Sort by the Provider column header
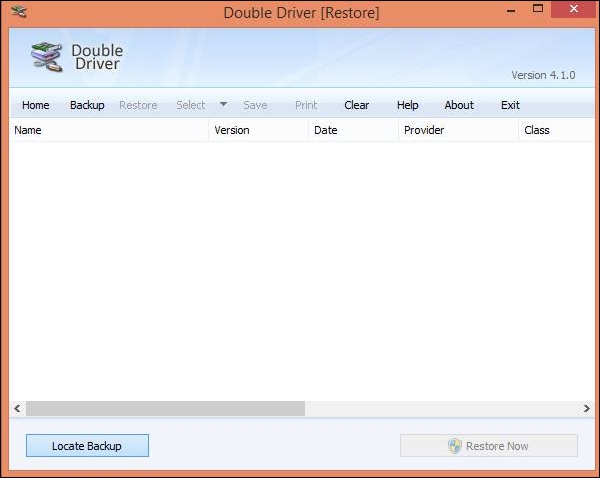The image size is (600, 478). (458, 130)
